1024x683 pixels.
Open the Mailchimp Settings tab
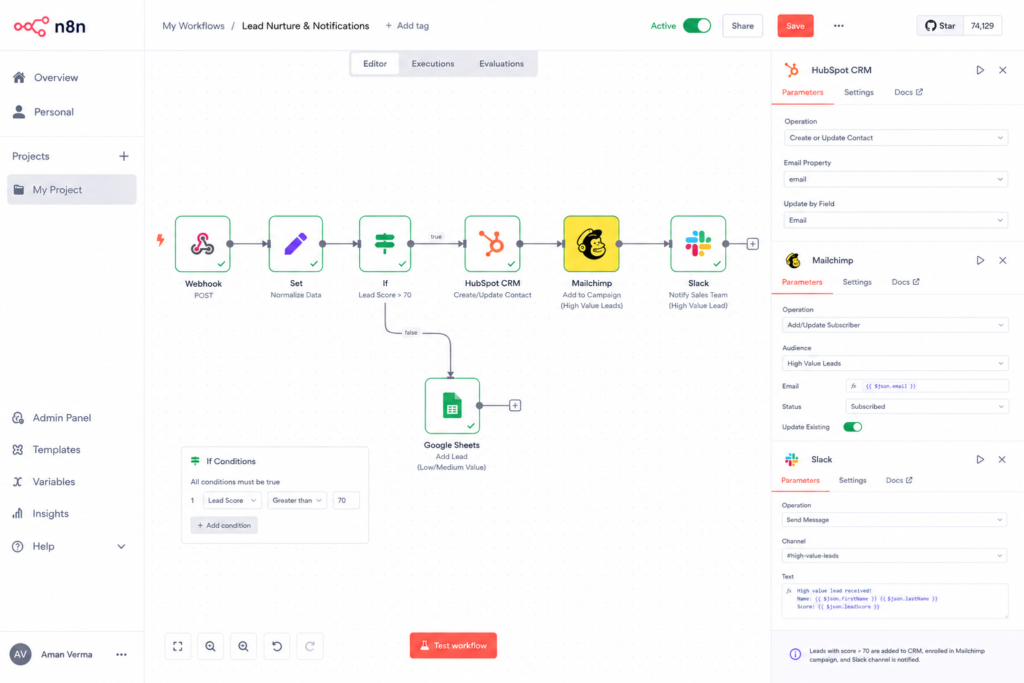[x=857, y=282]
